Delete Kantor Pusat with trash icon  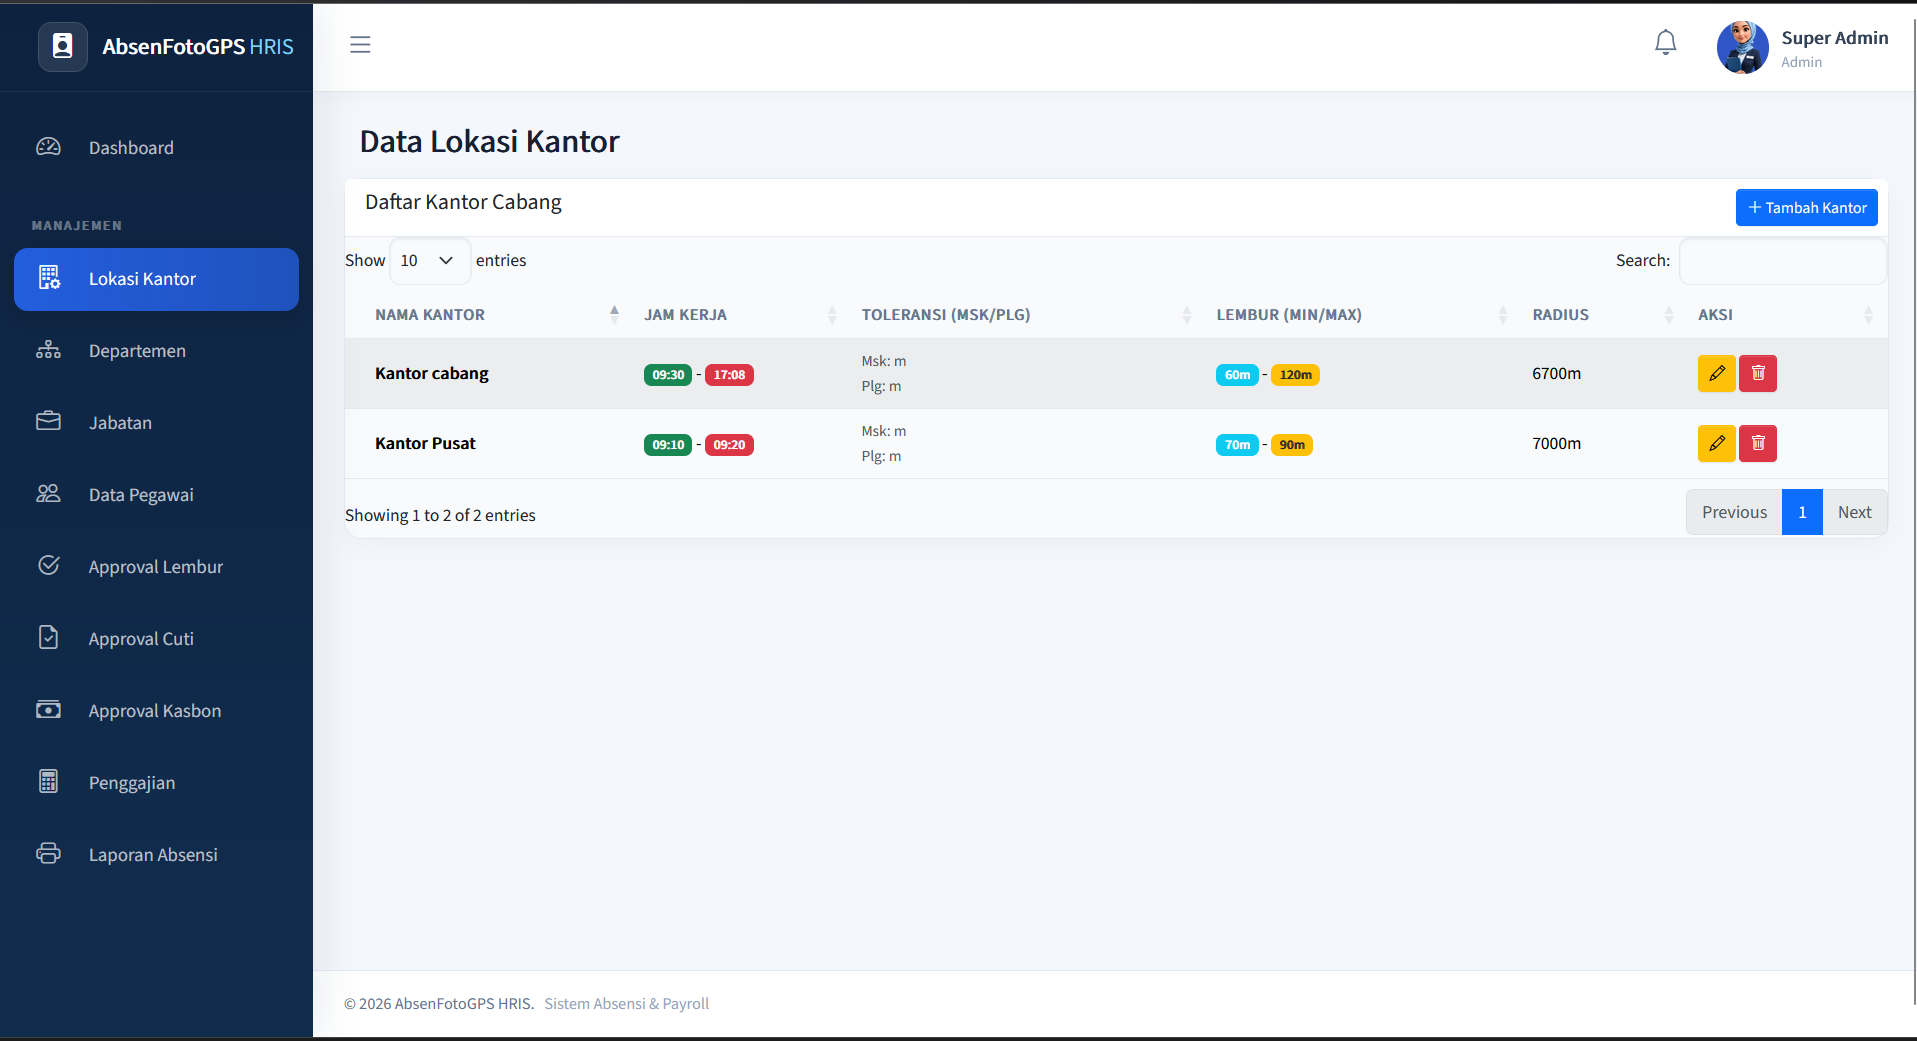point(1757,443)
